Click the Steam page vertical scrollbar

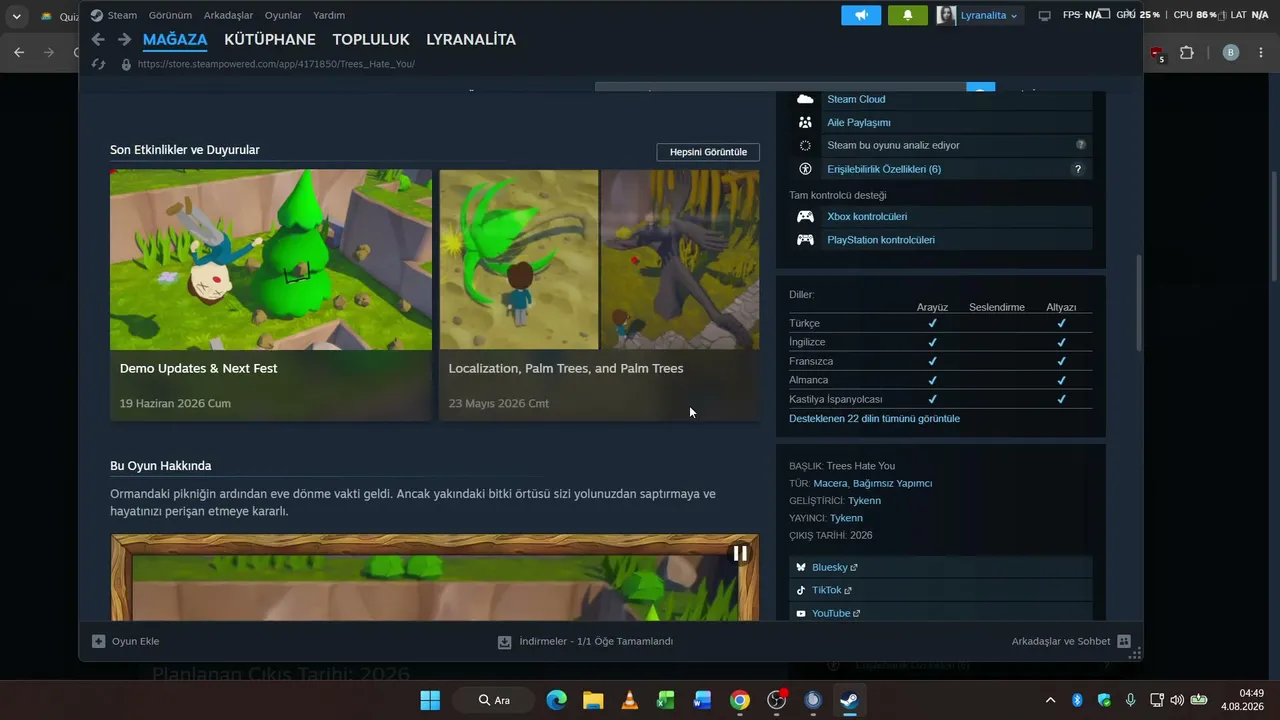click(1138, 303)
